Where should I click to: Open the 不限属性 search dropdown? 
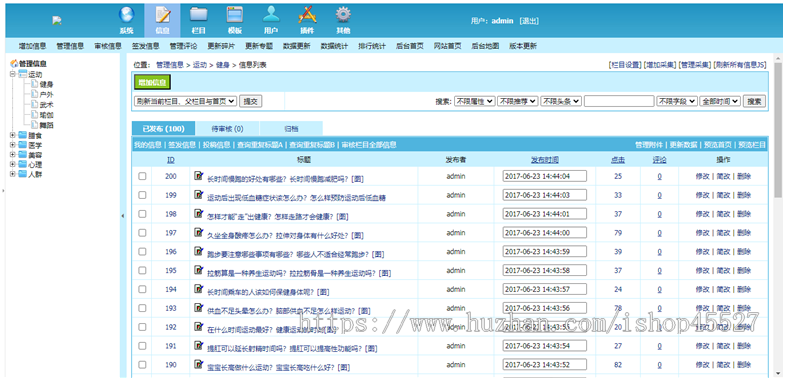[474, 101]
